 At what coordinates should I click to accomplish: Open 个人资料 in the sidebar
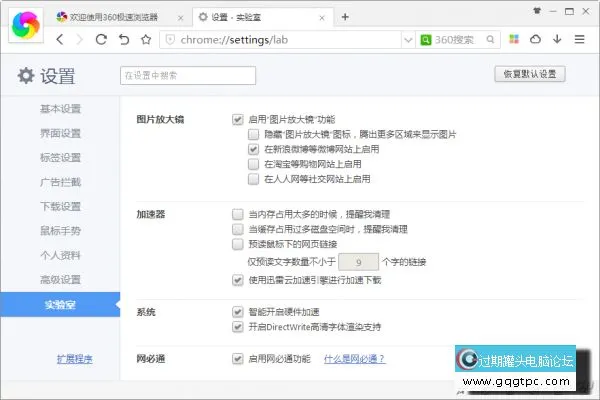(60, 255)
